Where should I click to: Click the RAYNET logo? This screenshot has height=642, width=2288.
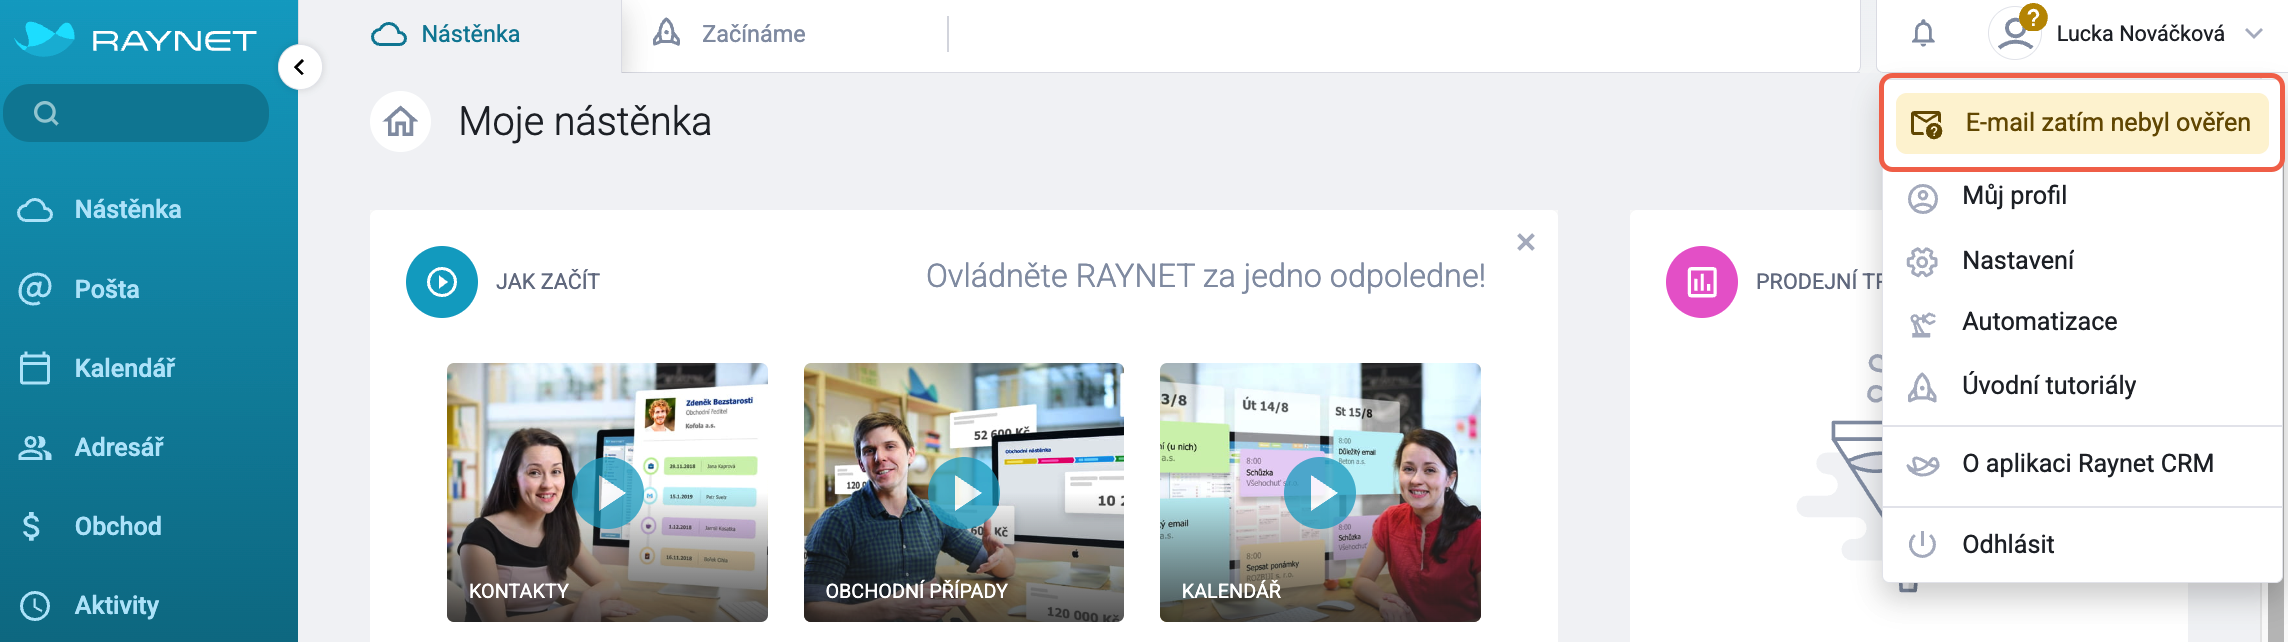pyautogui.click(x=136, y=38)
